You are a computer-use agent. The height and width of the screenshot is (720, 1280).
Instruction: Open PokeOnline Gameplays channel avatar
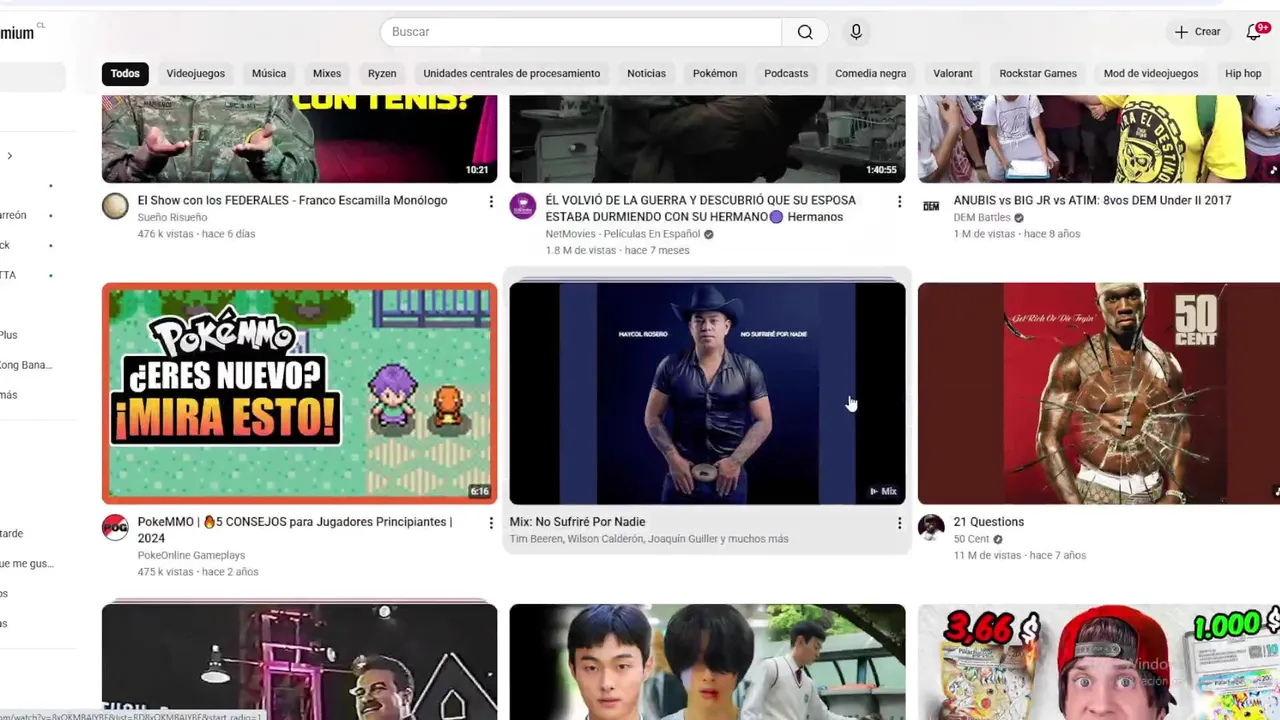pos(115,527)
